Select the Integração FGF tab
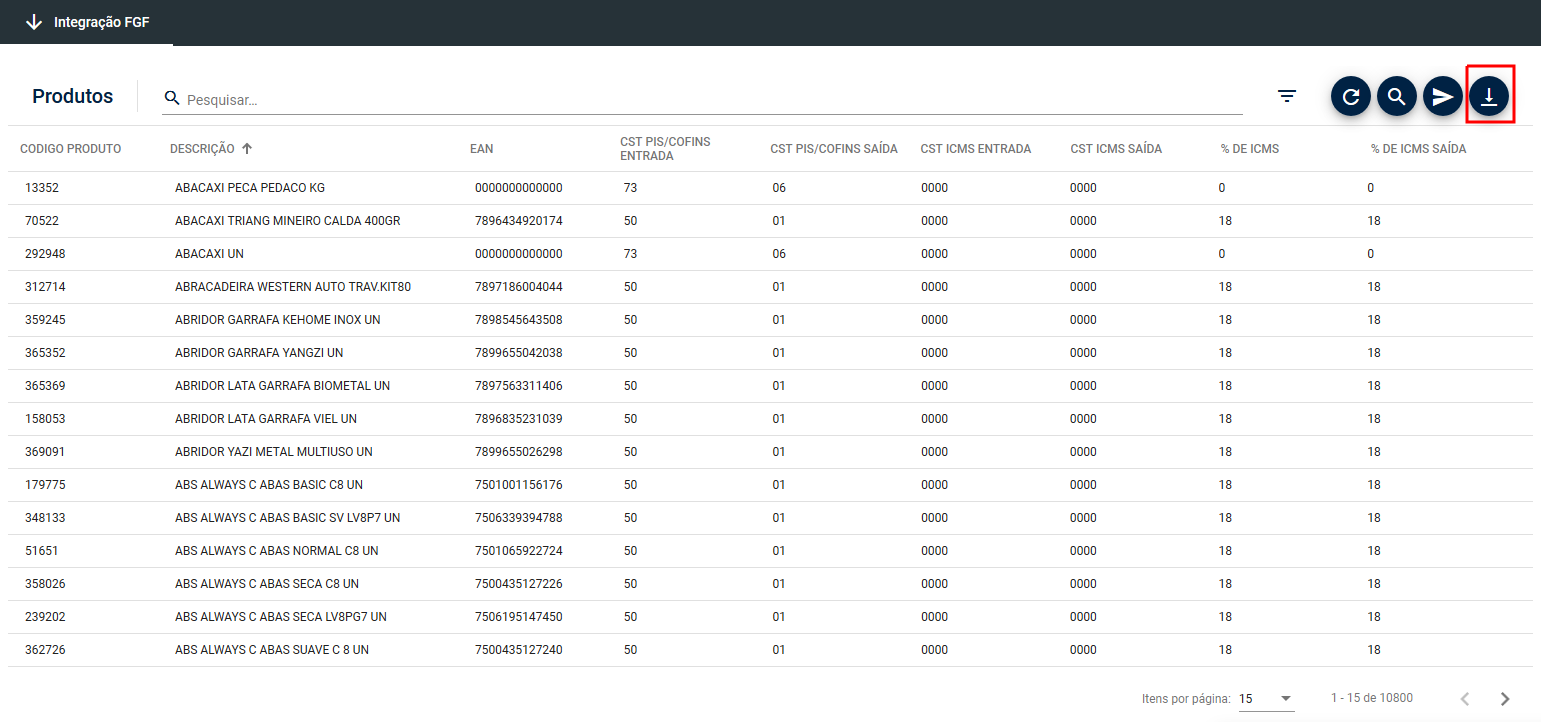The width and height of the screenshot is (1541, 722). (101, 22)
